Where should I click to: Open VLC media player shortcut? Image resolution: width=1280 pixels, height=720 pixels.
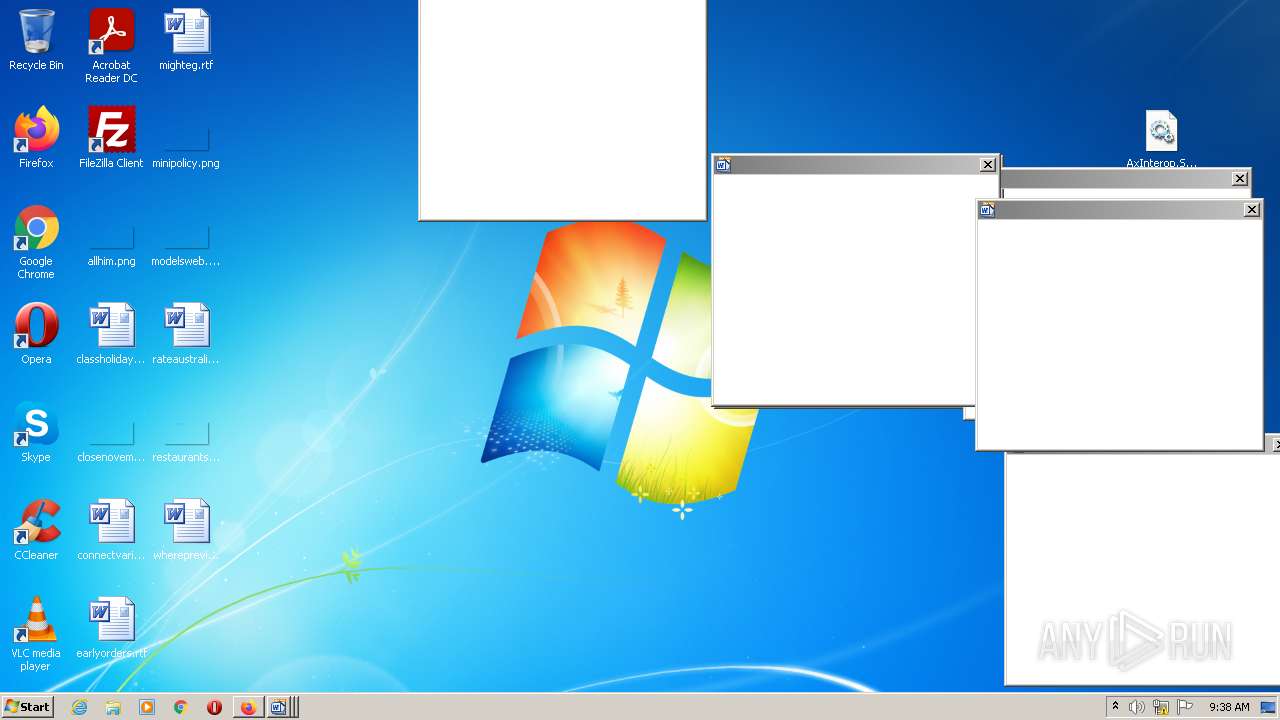pyautogui.click(x=36, y=634)
